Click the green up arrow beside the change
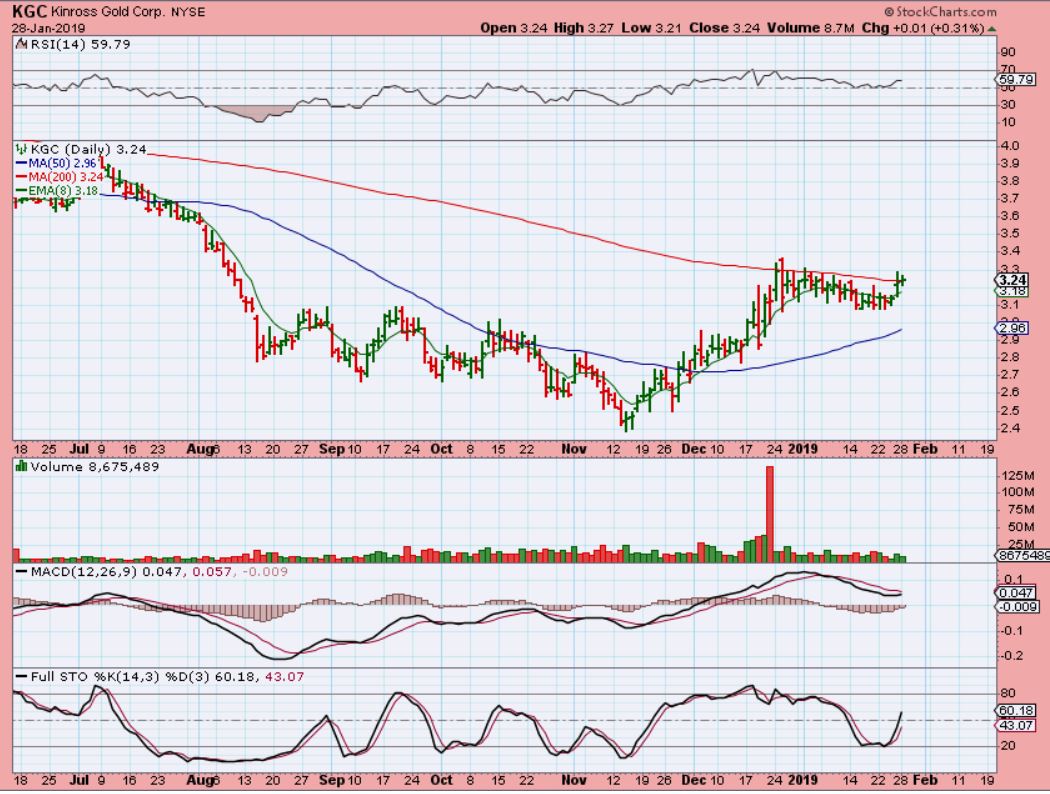This screenshot has height=794, width=1050. point(992,29)
